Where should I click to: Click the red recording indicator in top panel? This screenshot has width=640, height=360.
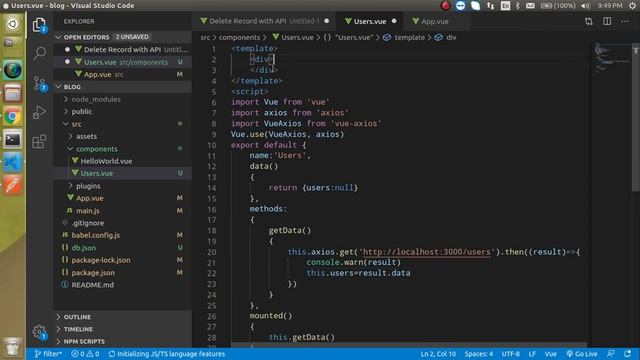tap(445, 6)
